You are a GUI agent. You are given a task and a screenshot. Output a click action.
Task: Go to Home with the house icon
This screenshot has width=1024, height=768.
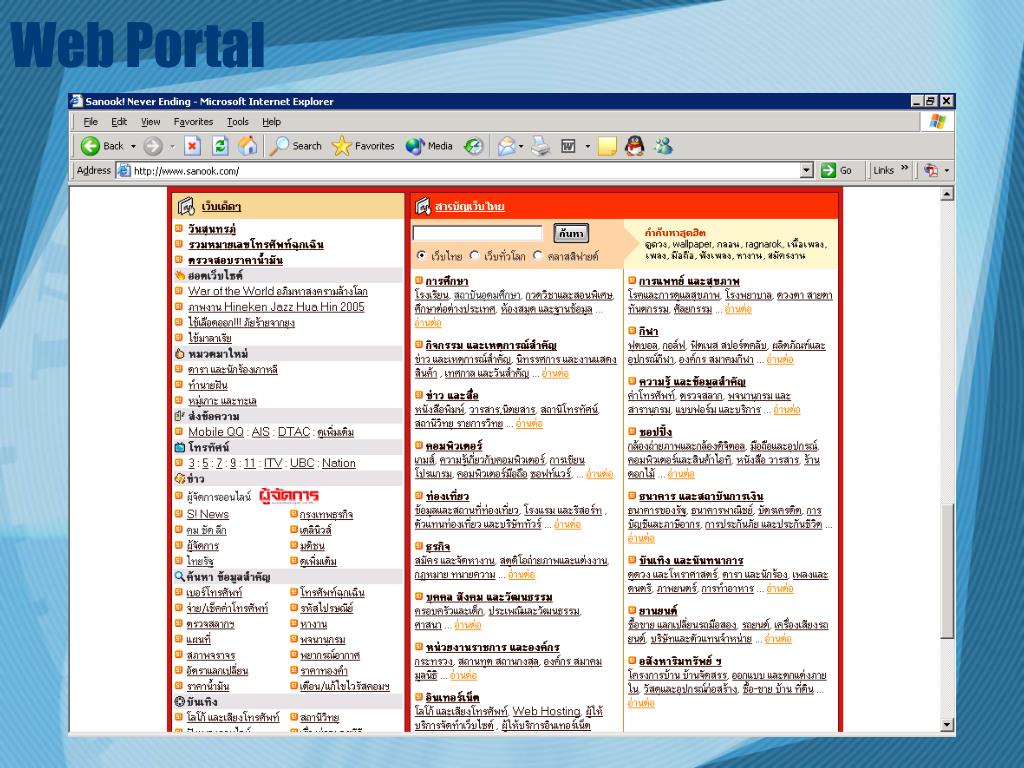tap(247, 146)
